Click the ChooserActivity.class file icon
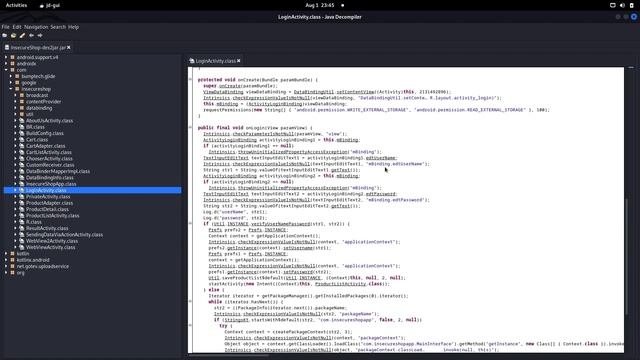The height and width of the screenshot is (360, 640). click(22, 159)
